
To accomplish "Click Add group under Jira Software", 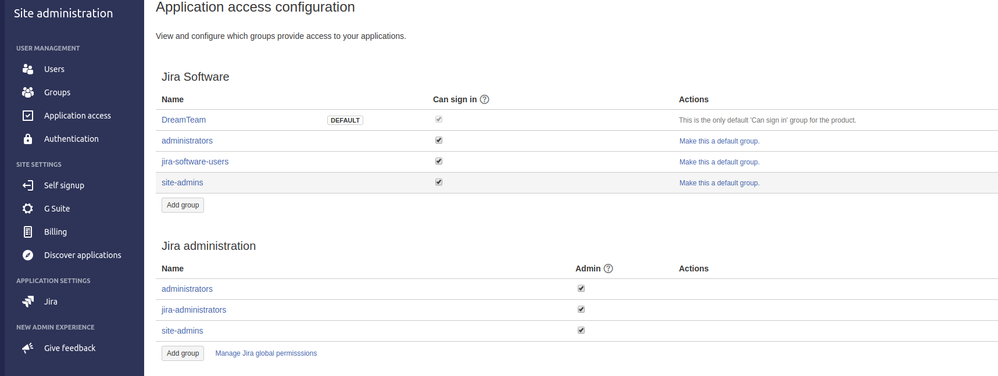I will pos(183,205).
